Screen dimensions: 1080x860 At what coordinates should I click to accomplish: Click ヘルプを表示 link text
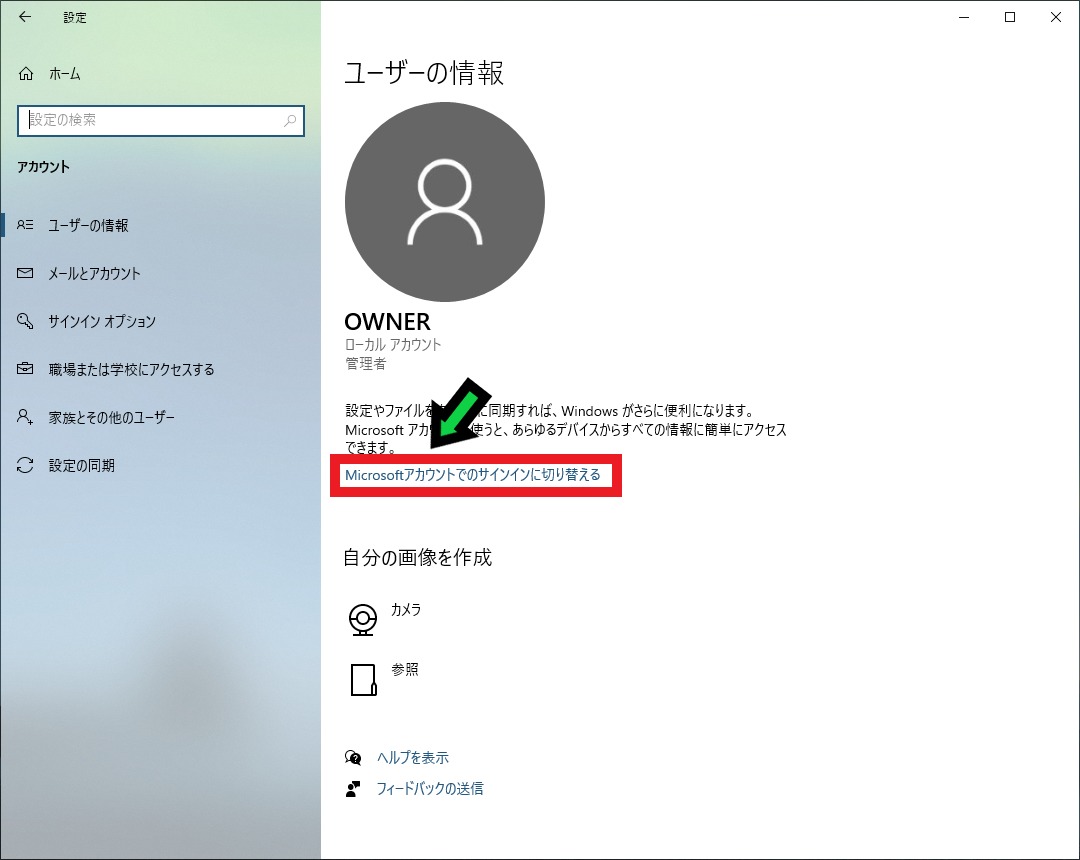[412, 758]
